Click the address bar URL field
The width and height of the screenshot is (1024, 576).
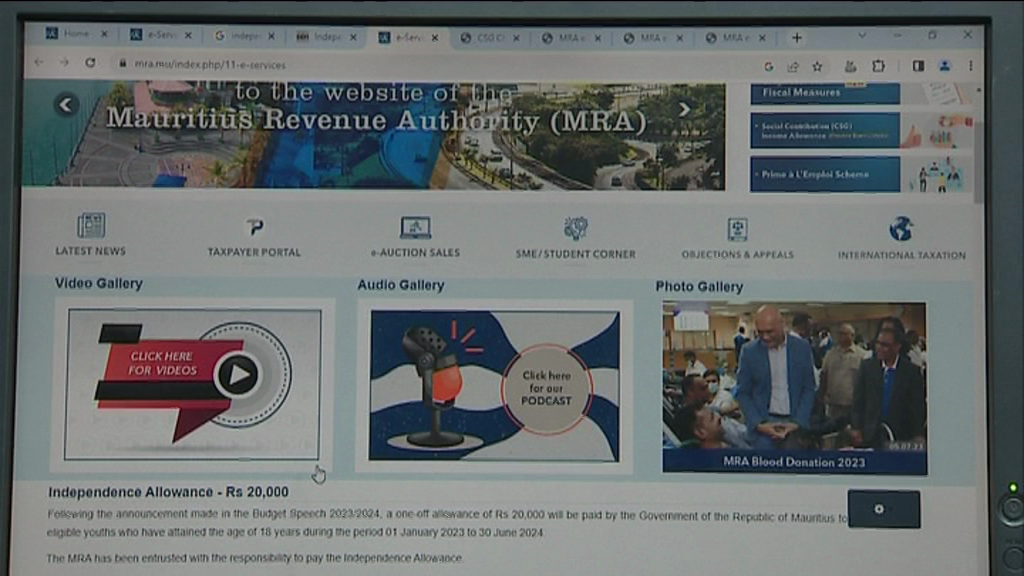coord(431,65)
